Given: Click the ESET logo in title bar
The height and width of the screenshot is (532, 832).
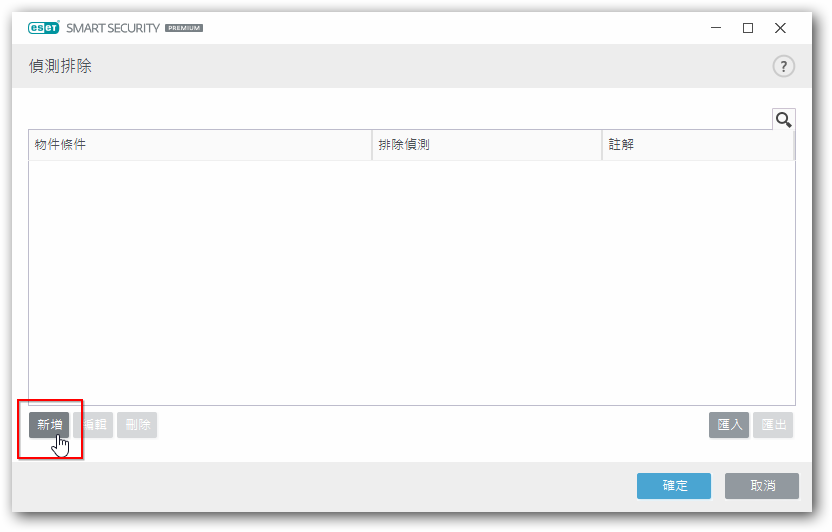Looking at the screenshot, I should pyautogui.click(x=44, y=28).
